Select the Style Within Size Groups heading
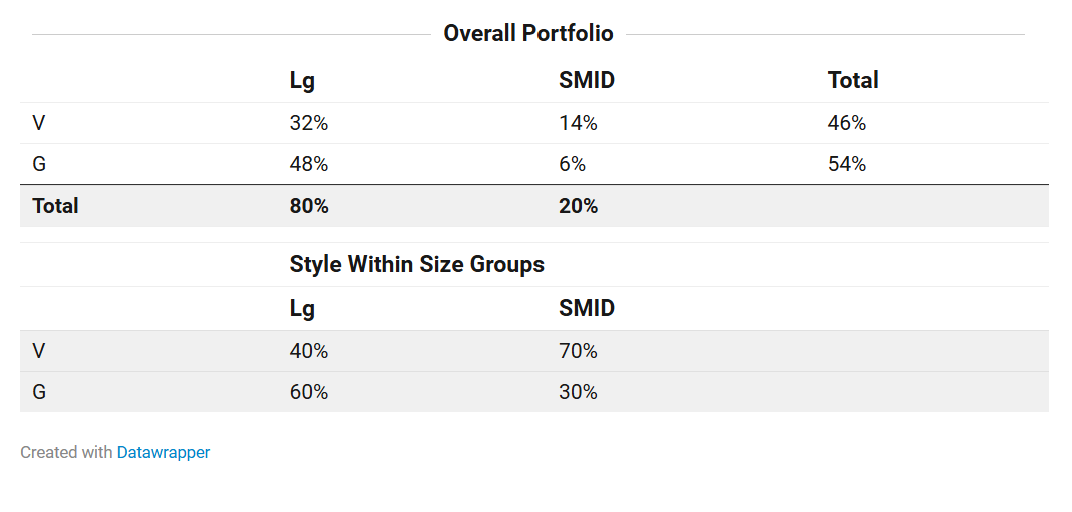The height and width of the screenshot is (512, 1072). 417,264
